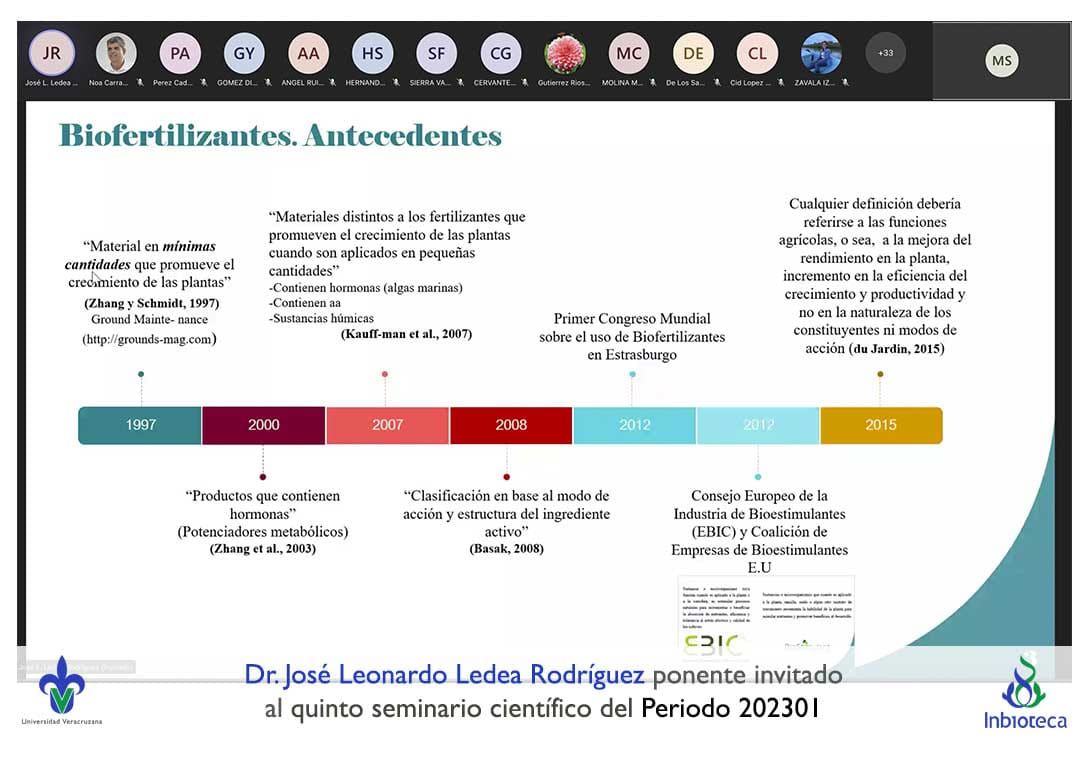Click the PA avatar for Perez Cad

(x=180, y=53)
